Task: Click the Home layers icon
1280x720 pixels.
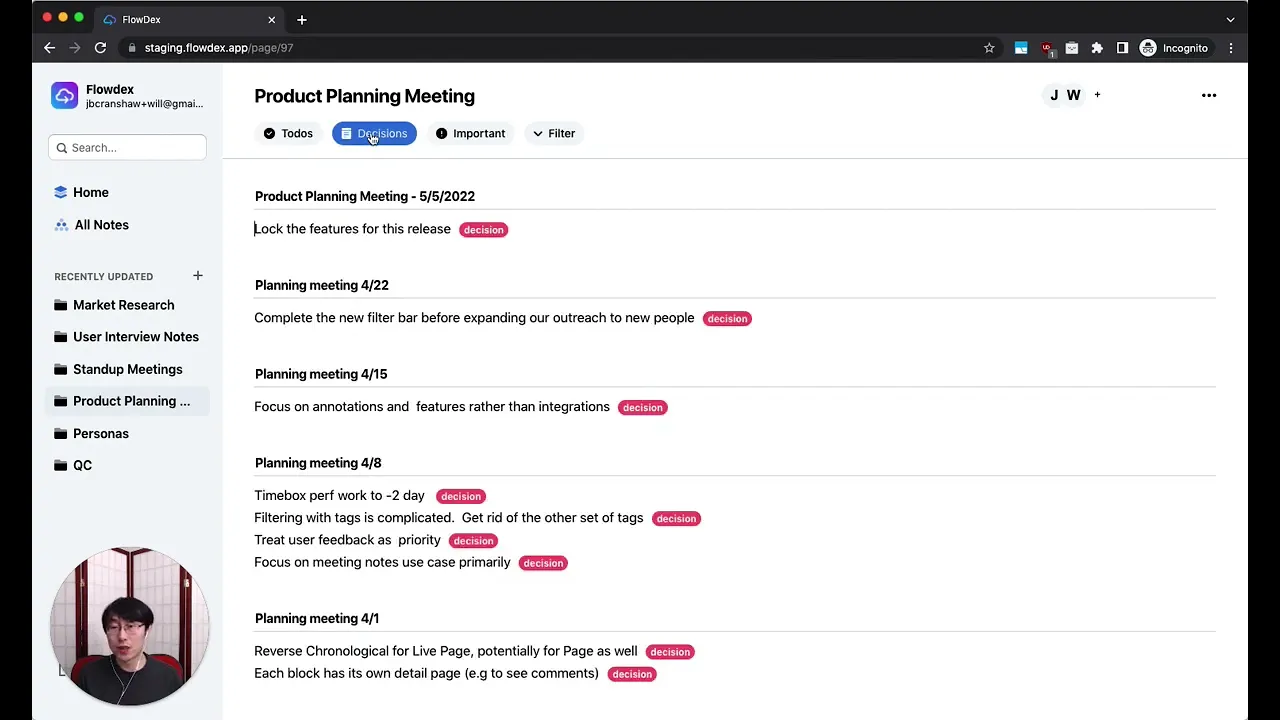Action: click(x=61, y=192)
